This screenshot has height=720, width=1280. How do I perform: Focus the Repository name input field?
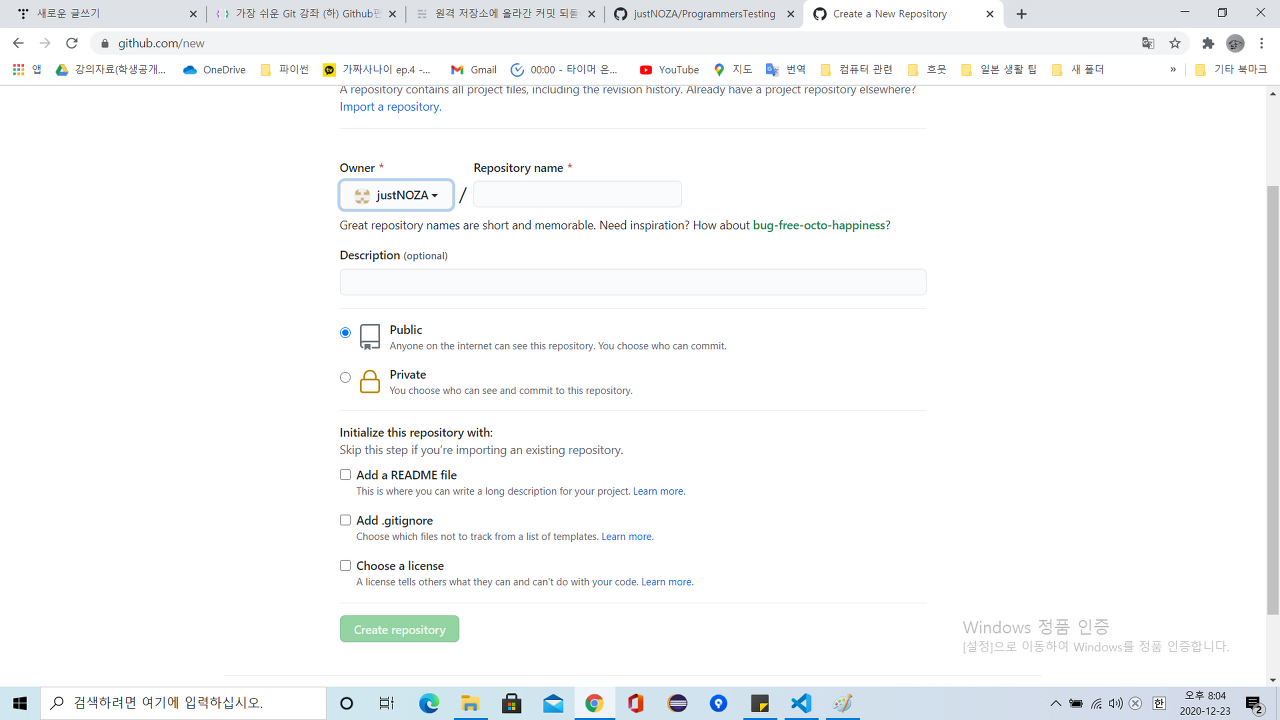point(577,194)
